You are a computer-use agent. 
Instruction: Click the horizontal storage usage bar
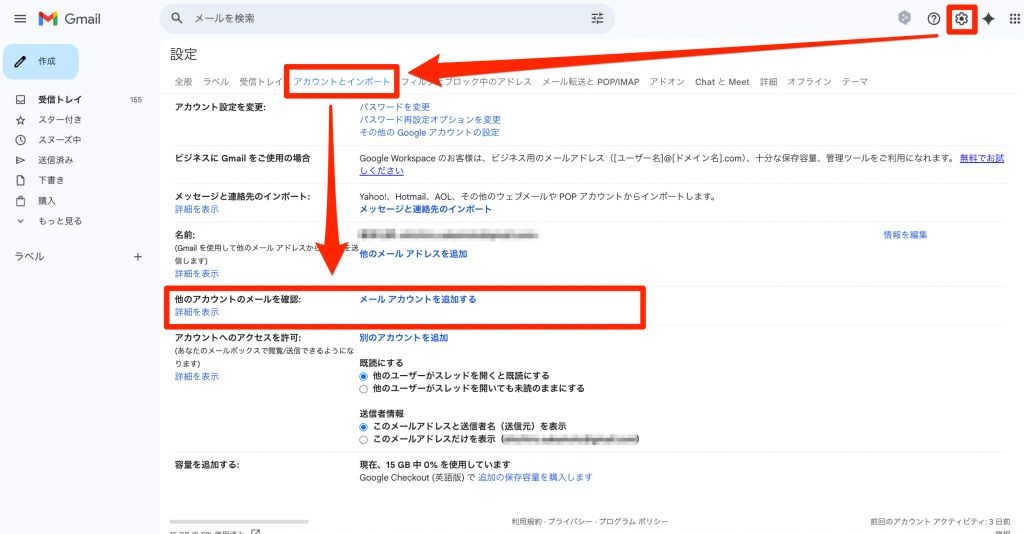coord(239,521)
